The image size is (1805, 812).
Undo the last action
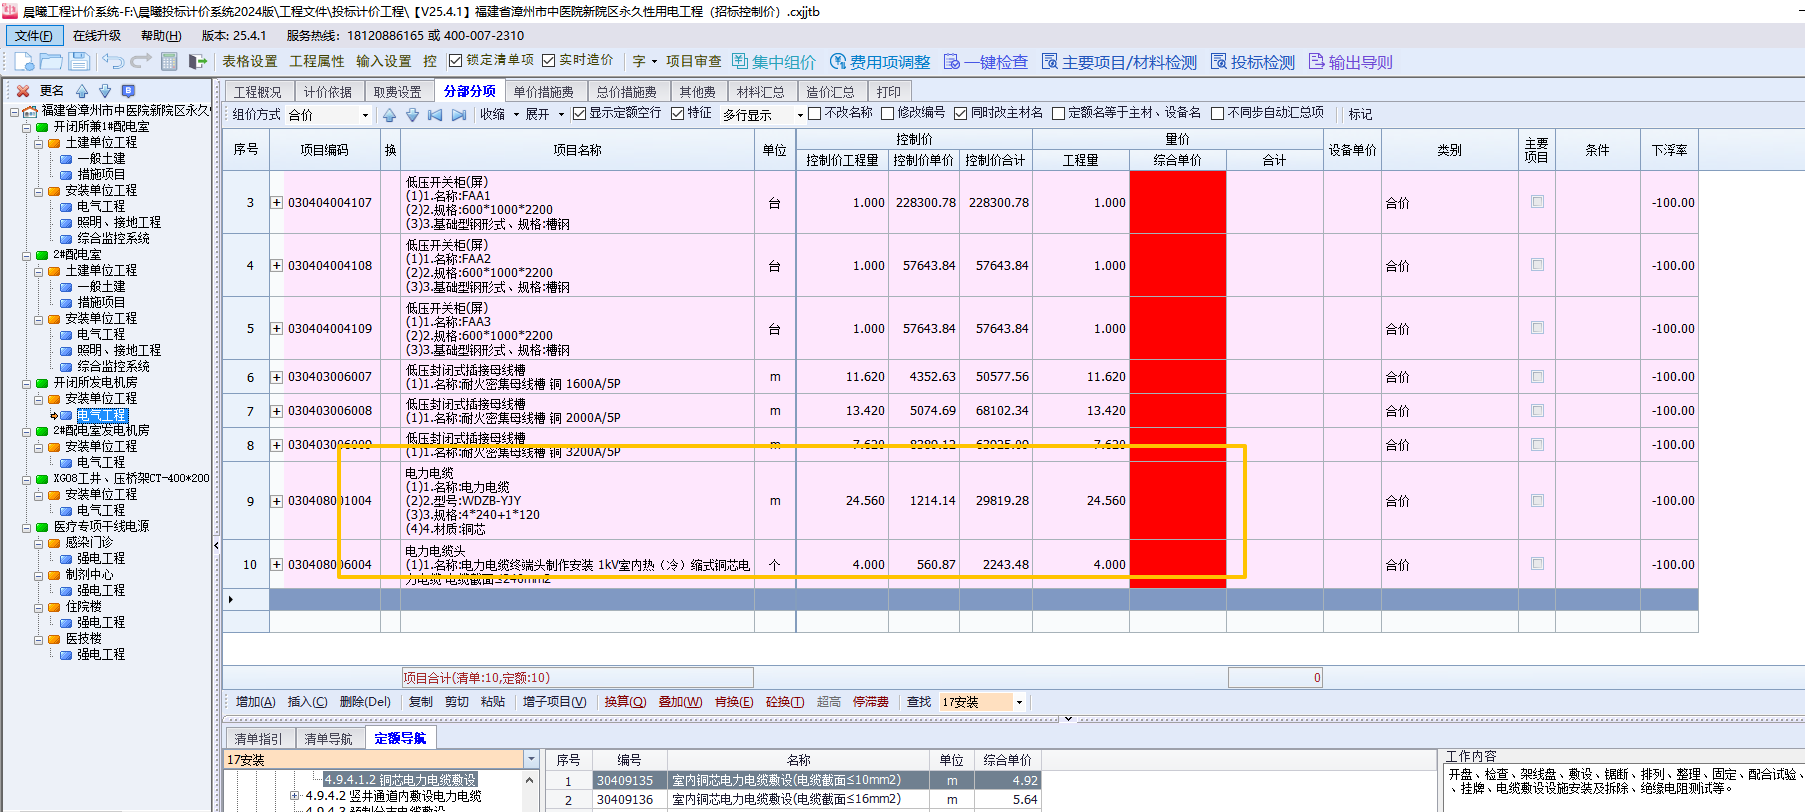pos(113,61)
